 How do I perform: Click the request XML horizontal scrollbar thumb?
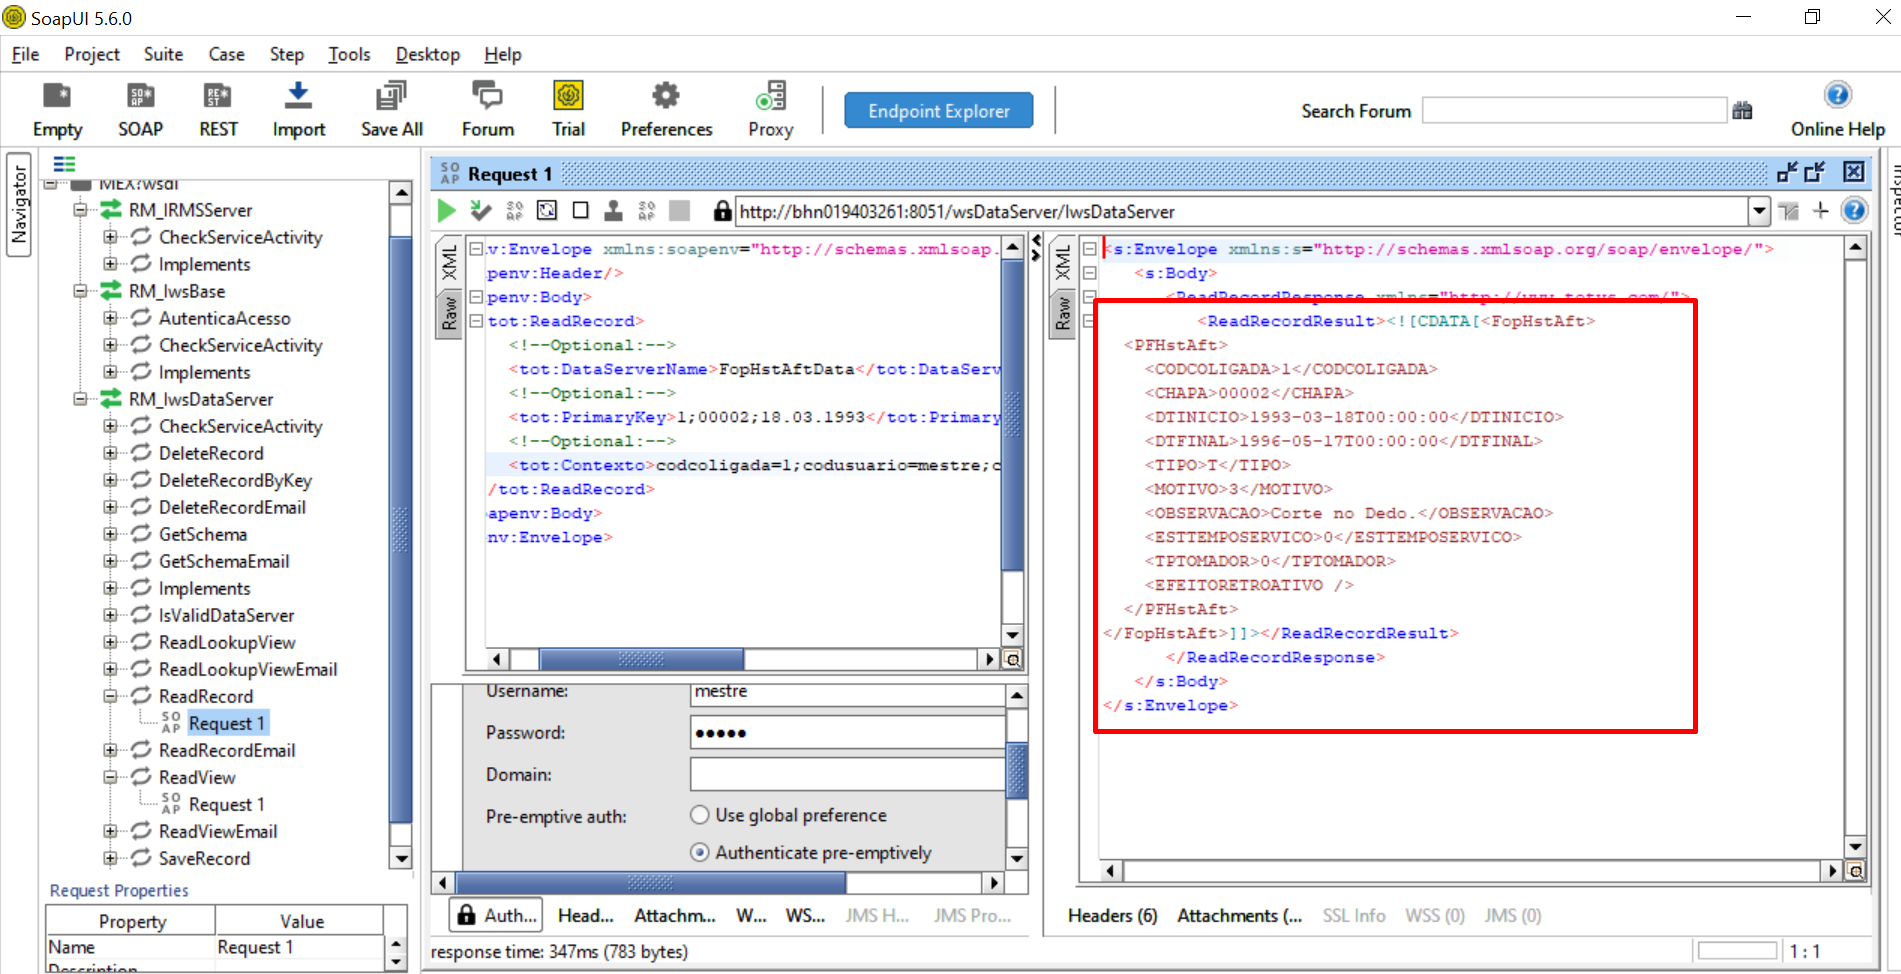[641, 659]
